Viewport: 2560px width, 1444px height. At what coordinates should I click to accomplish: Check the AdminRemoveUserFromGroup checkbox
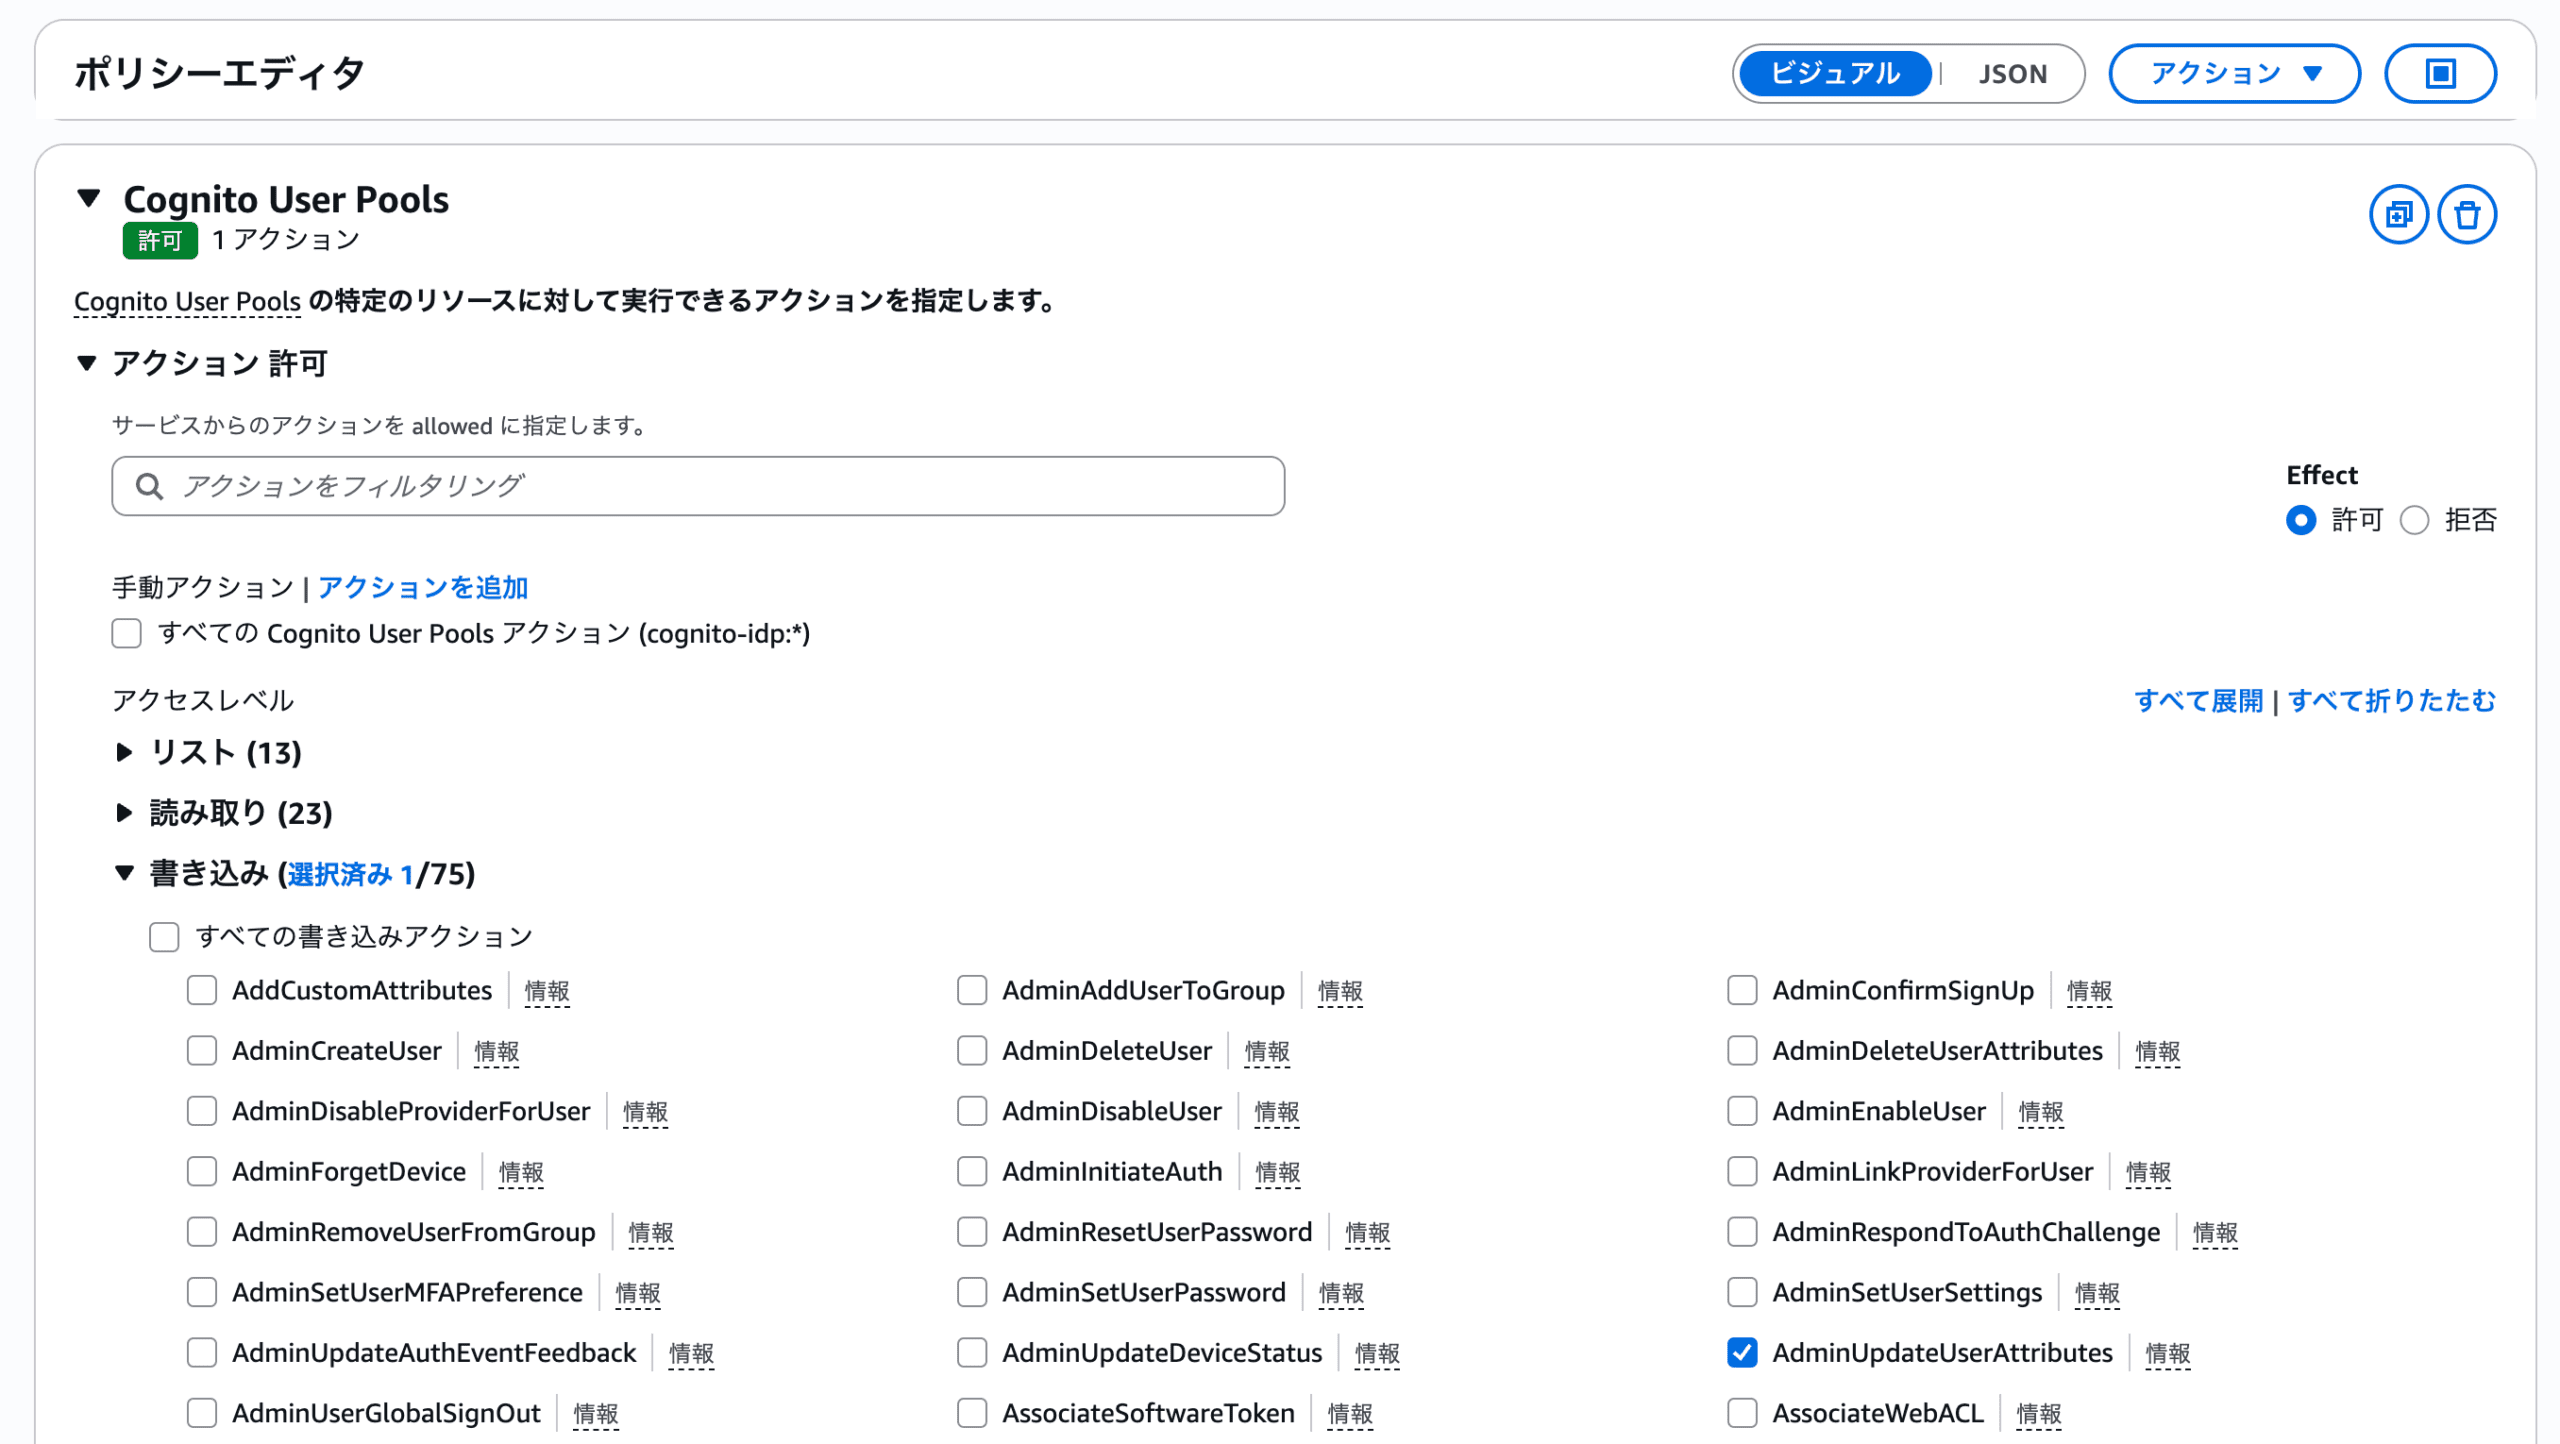click(202, 1232)
